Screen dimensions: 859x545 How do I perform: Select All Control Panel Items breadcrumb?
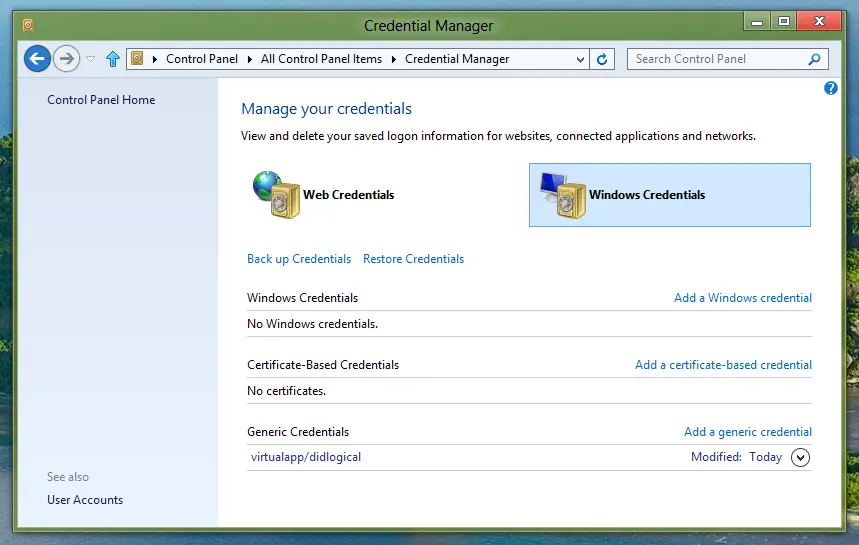click(x=321, y=59)
